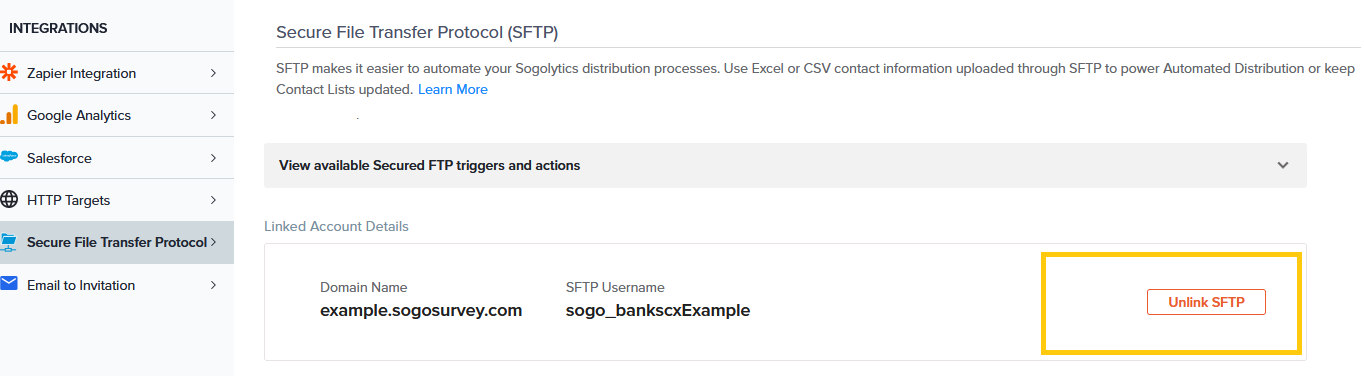
Task: Click the Email to Invitation envelope icon
Action: pyautogui.click(x=9, y=284)
